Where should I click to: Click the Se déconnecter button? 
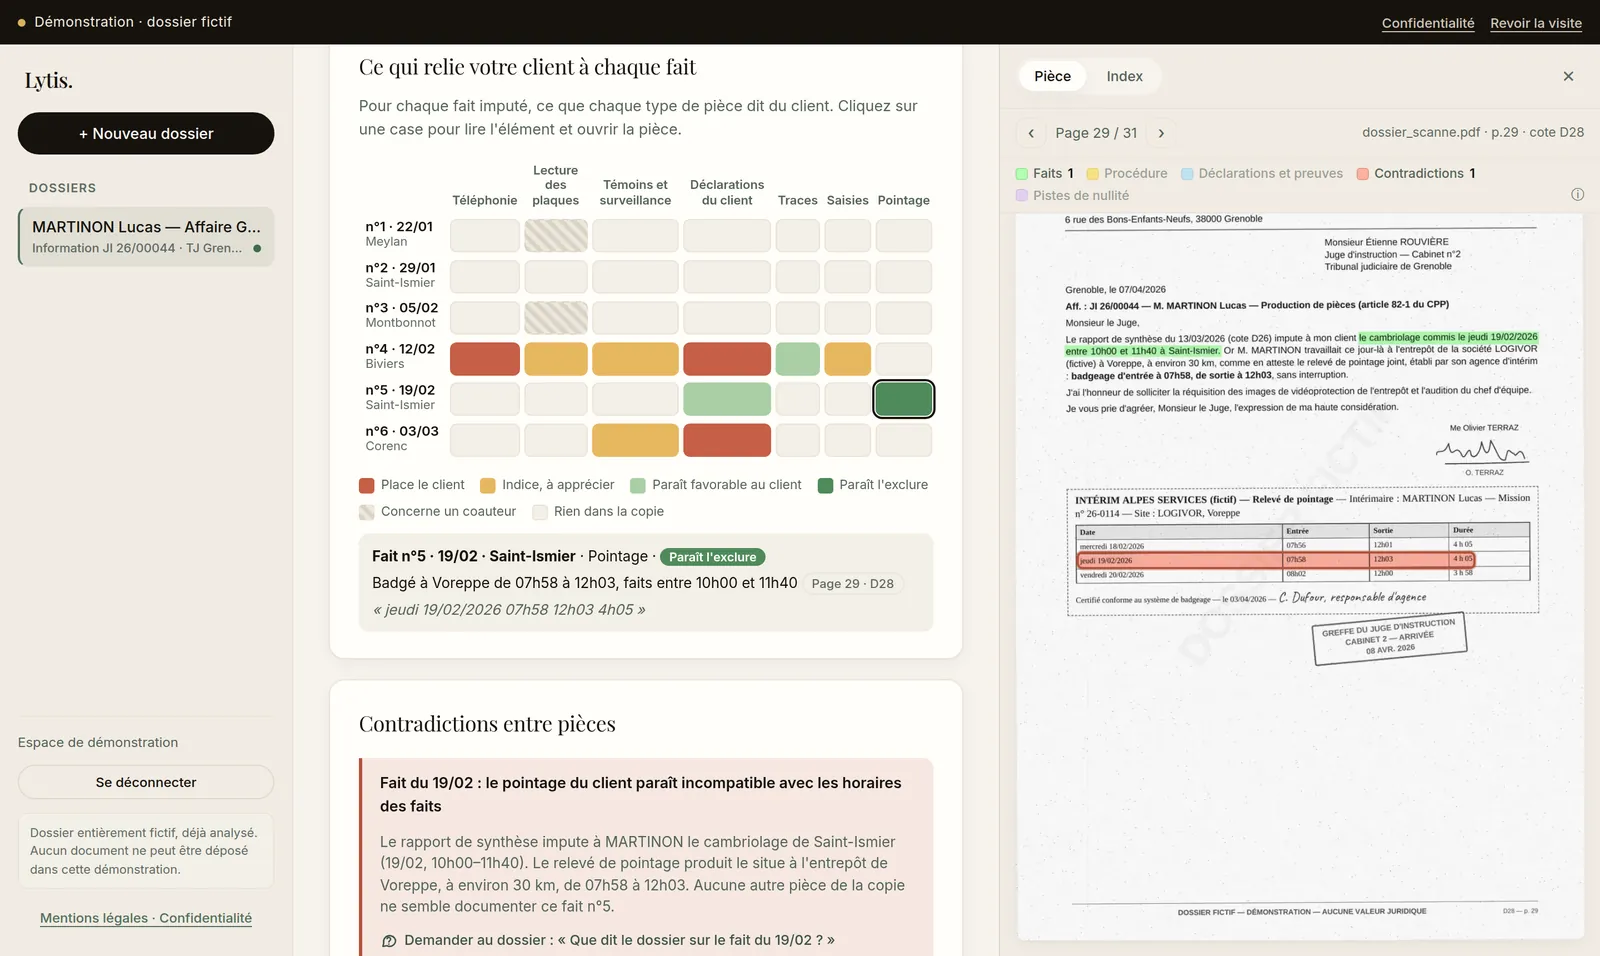(x=146, y=782)
